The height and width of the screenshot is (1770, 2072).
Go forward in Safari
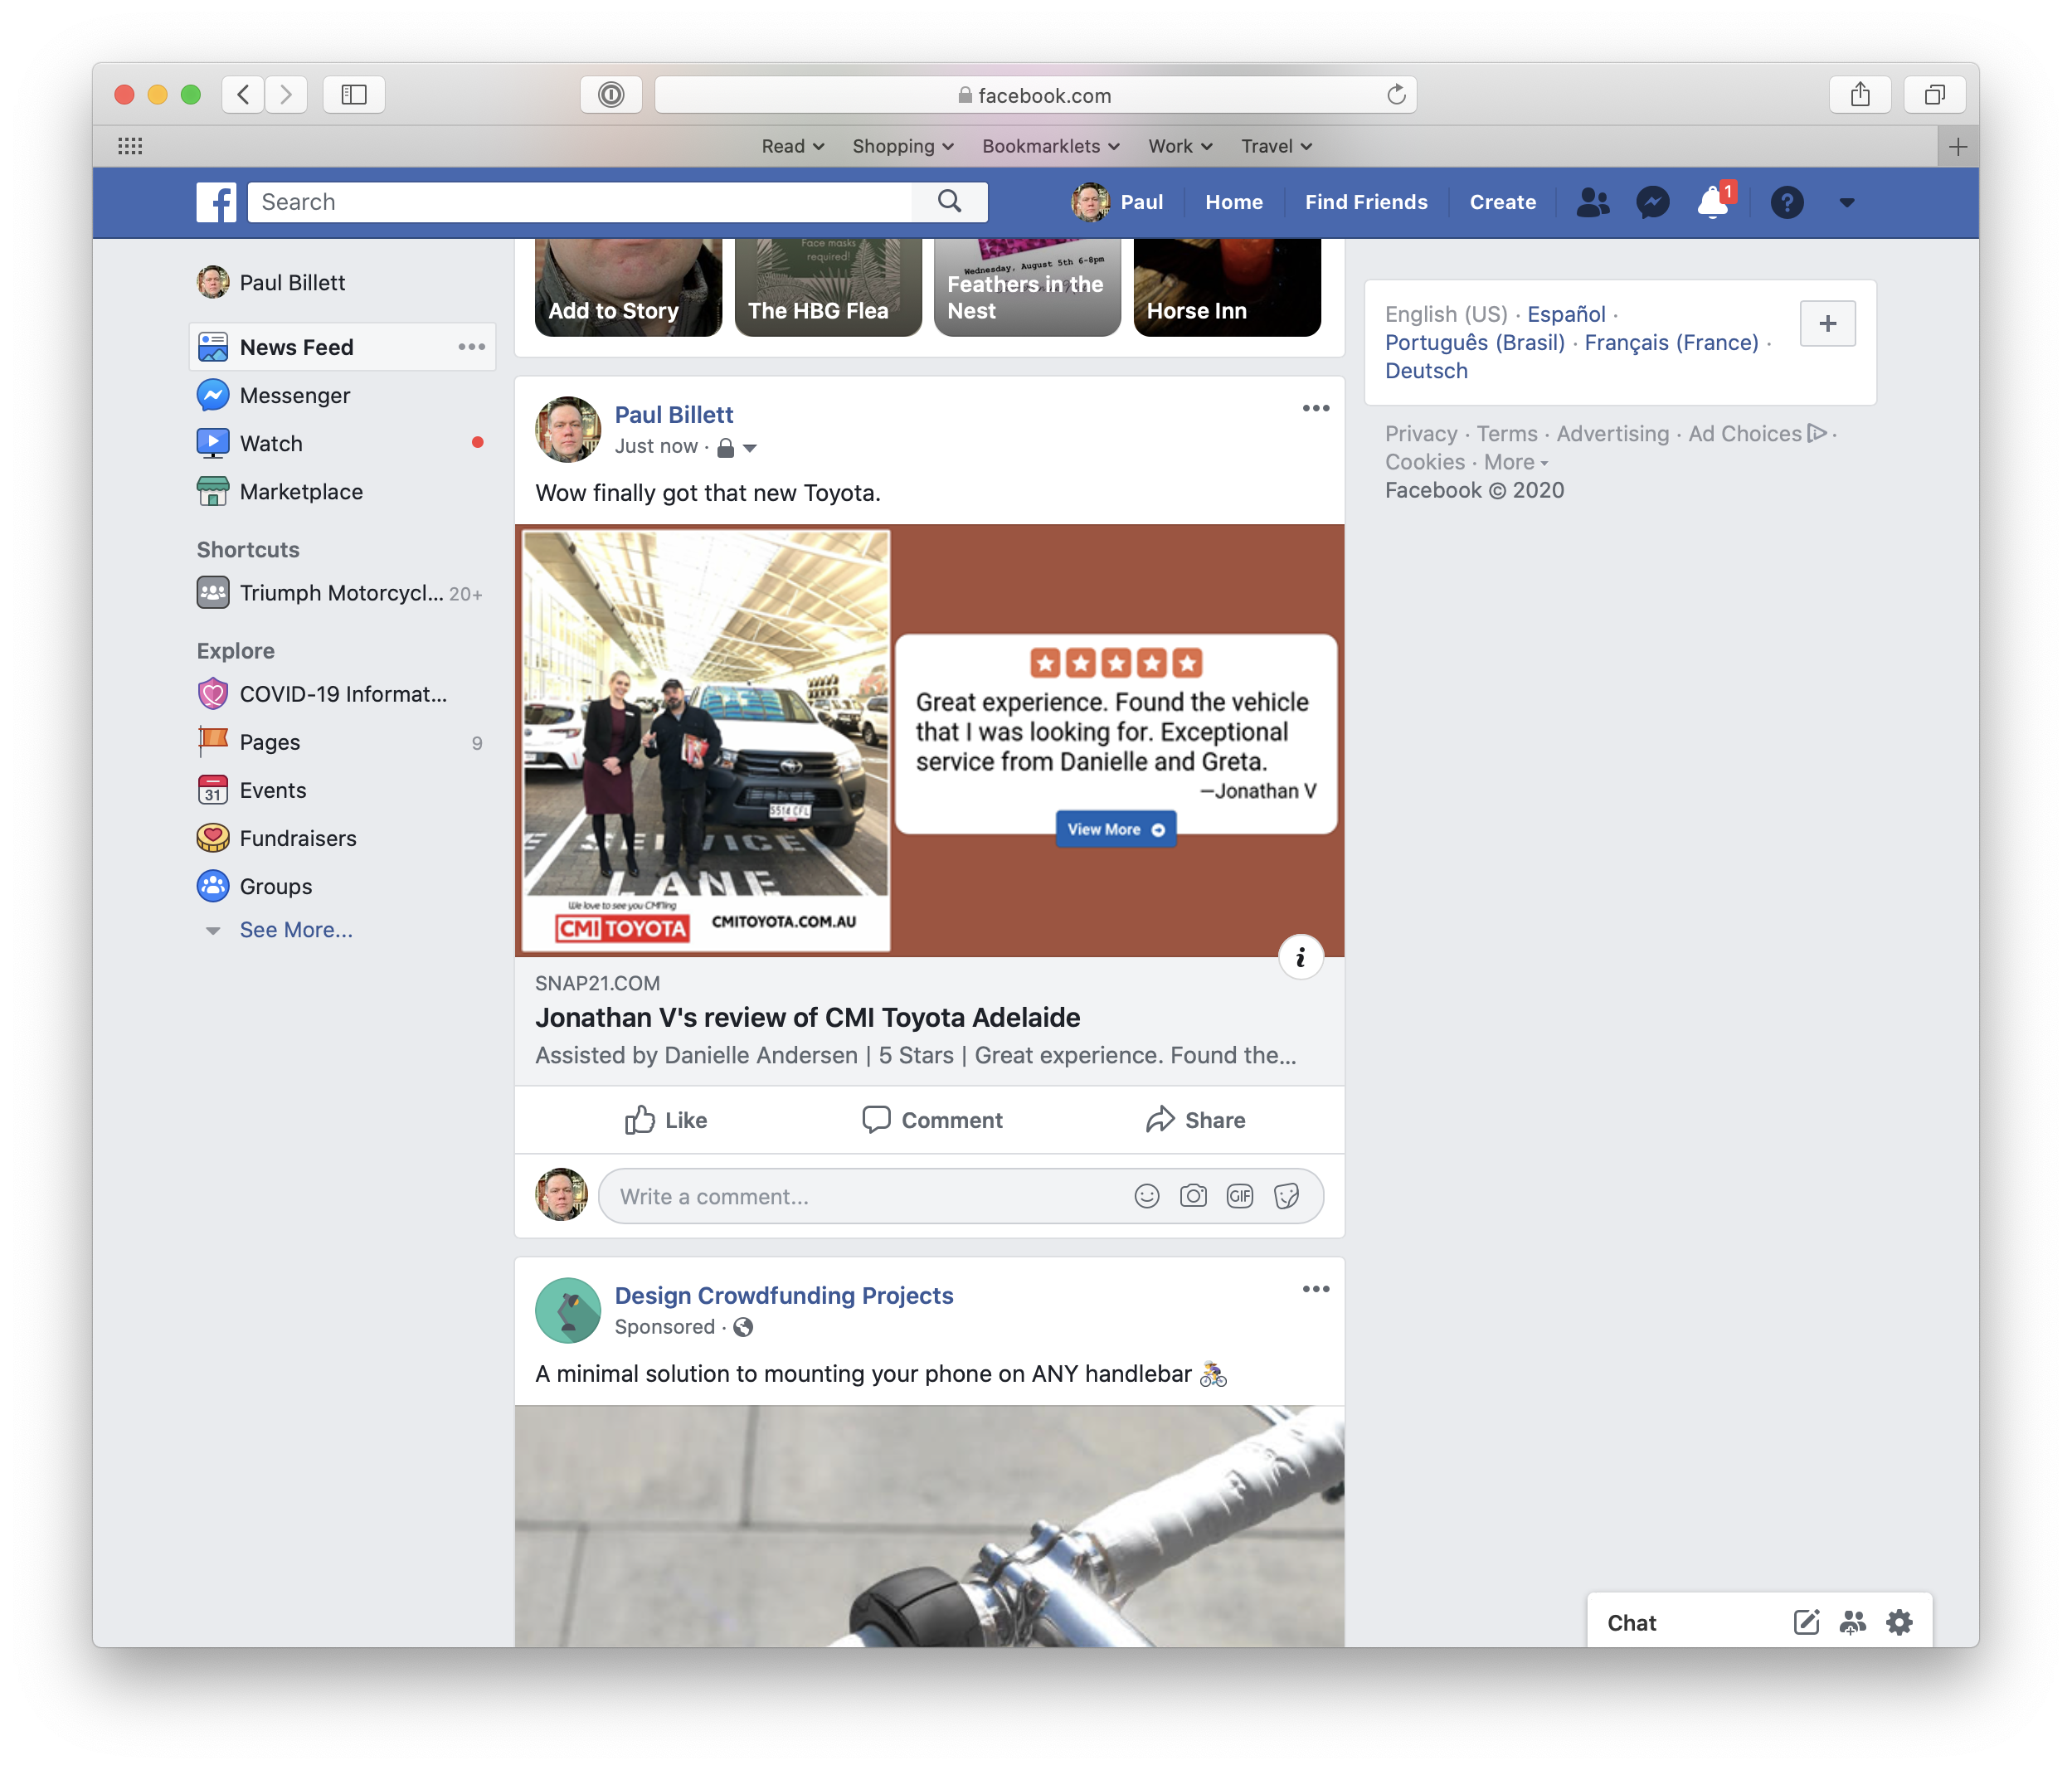click(x=286, y=95)
